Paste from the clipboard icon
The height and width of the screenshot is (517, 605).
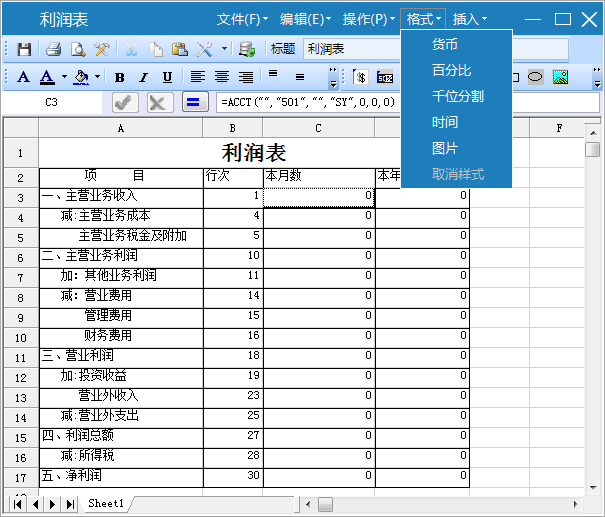[x=180, y=49]
